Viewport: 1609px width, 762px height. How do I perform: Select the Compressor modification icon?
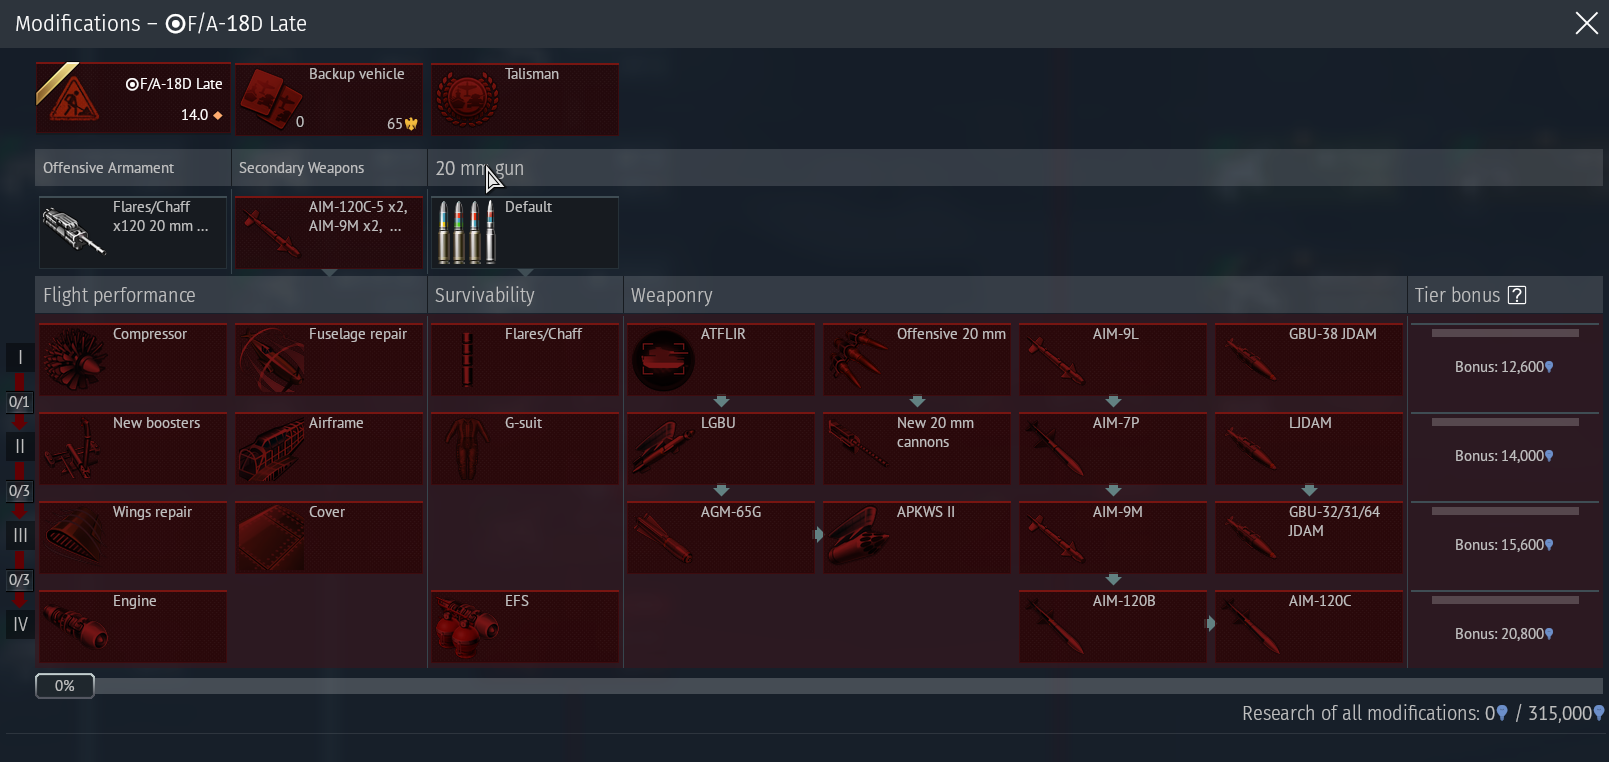75,359
